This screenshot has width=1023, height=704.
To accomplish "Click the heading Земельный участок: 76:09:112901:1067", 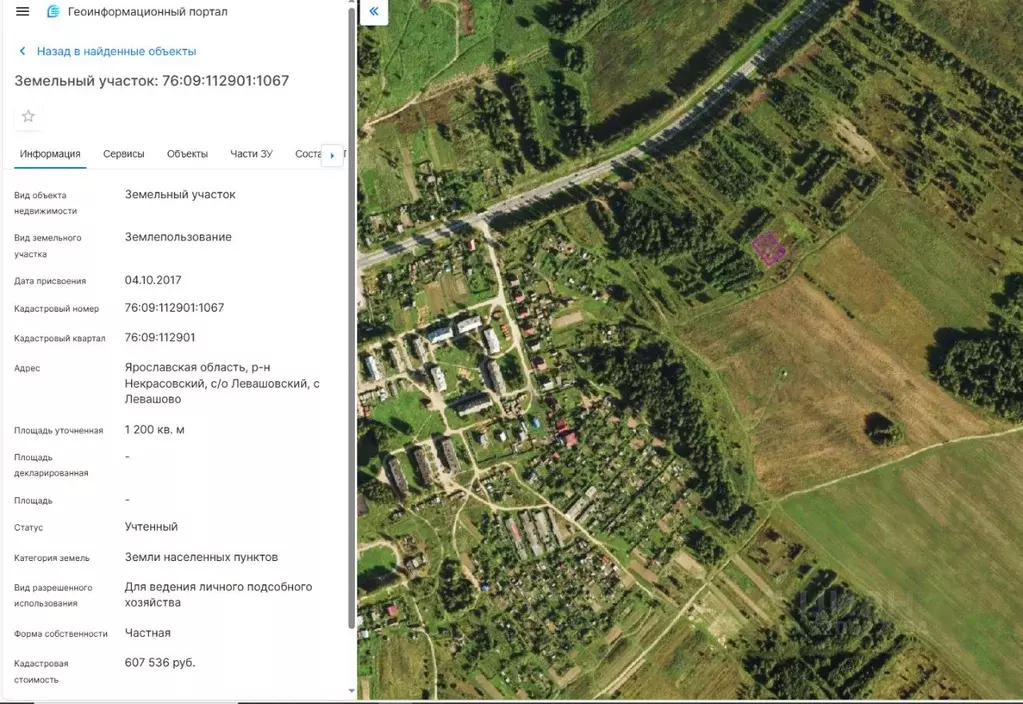I will coord(151,81).
